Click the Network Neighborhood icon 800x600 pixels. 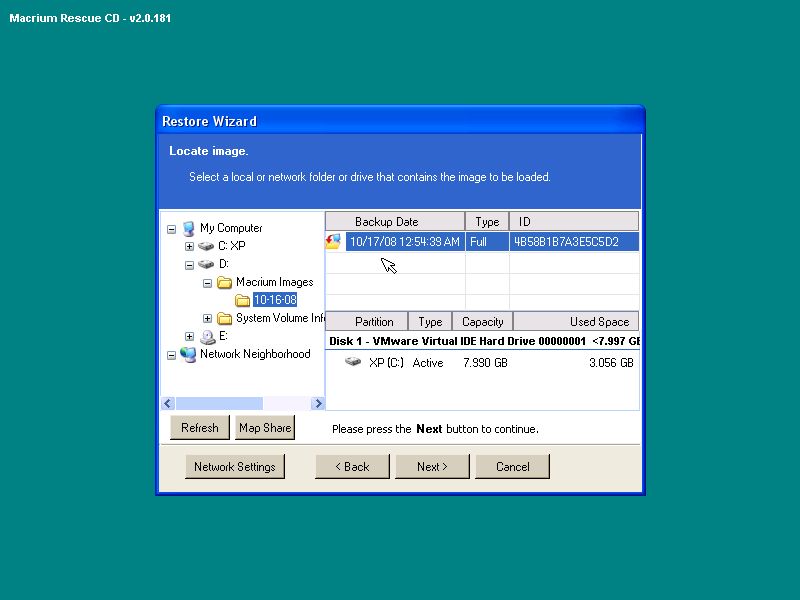point(188,354)
